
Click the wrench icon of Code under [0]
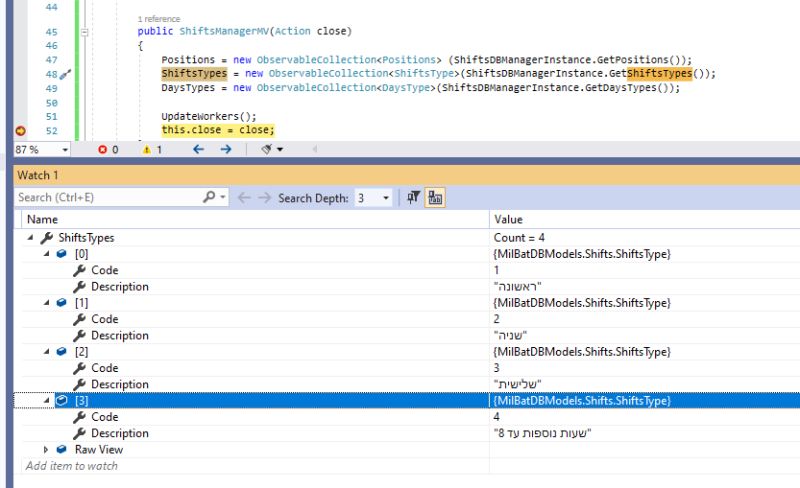(x=79, y=270)
